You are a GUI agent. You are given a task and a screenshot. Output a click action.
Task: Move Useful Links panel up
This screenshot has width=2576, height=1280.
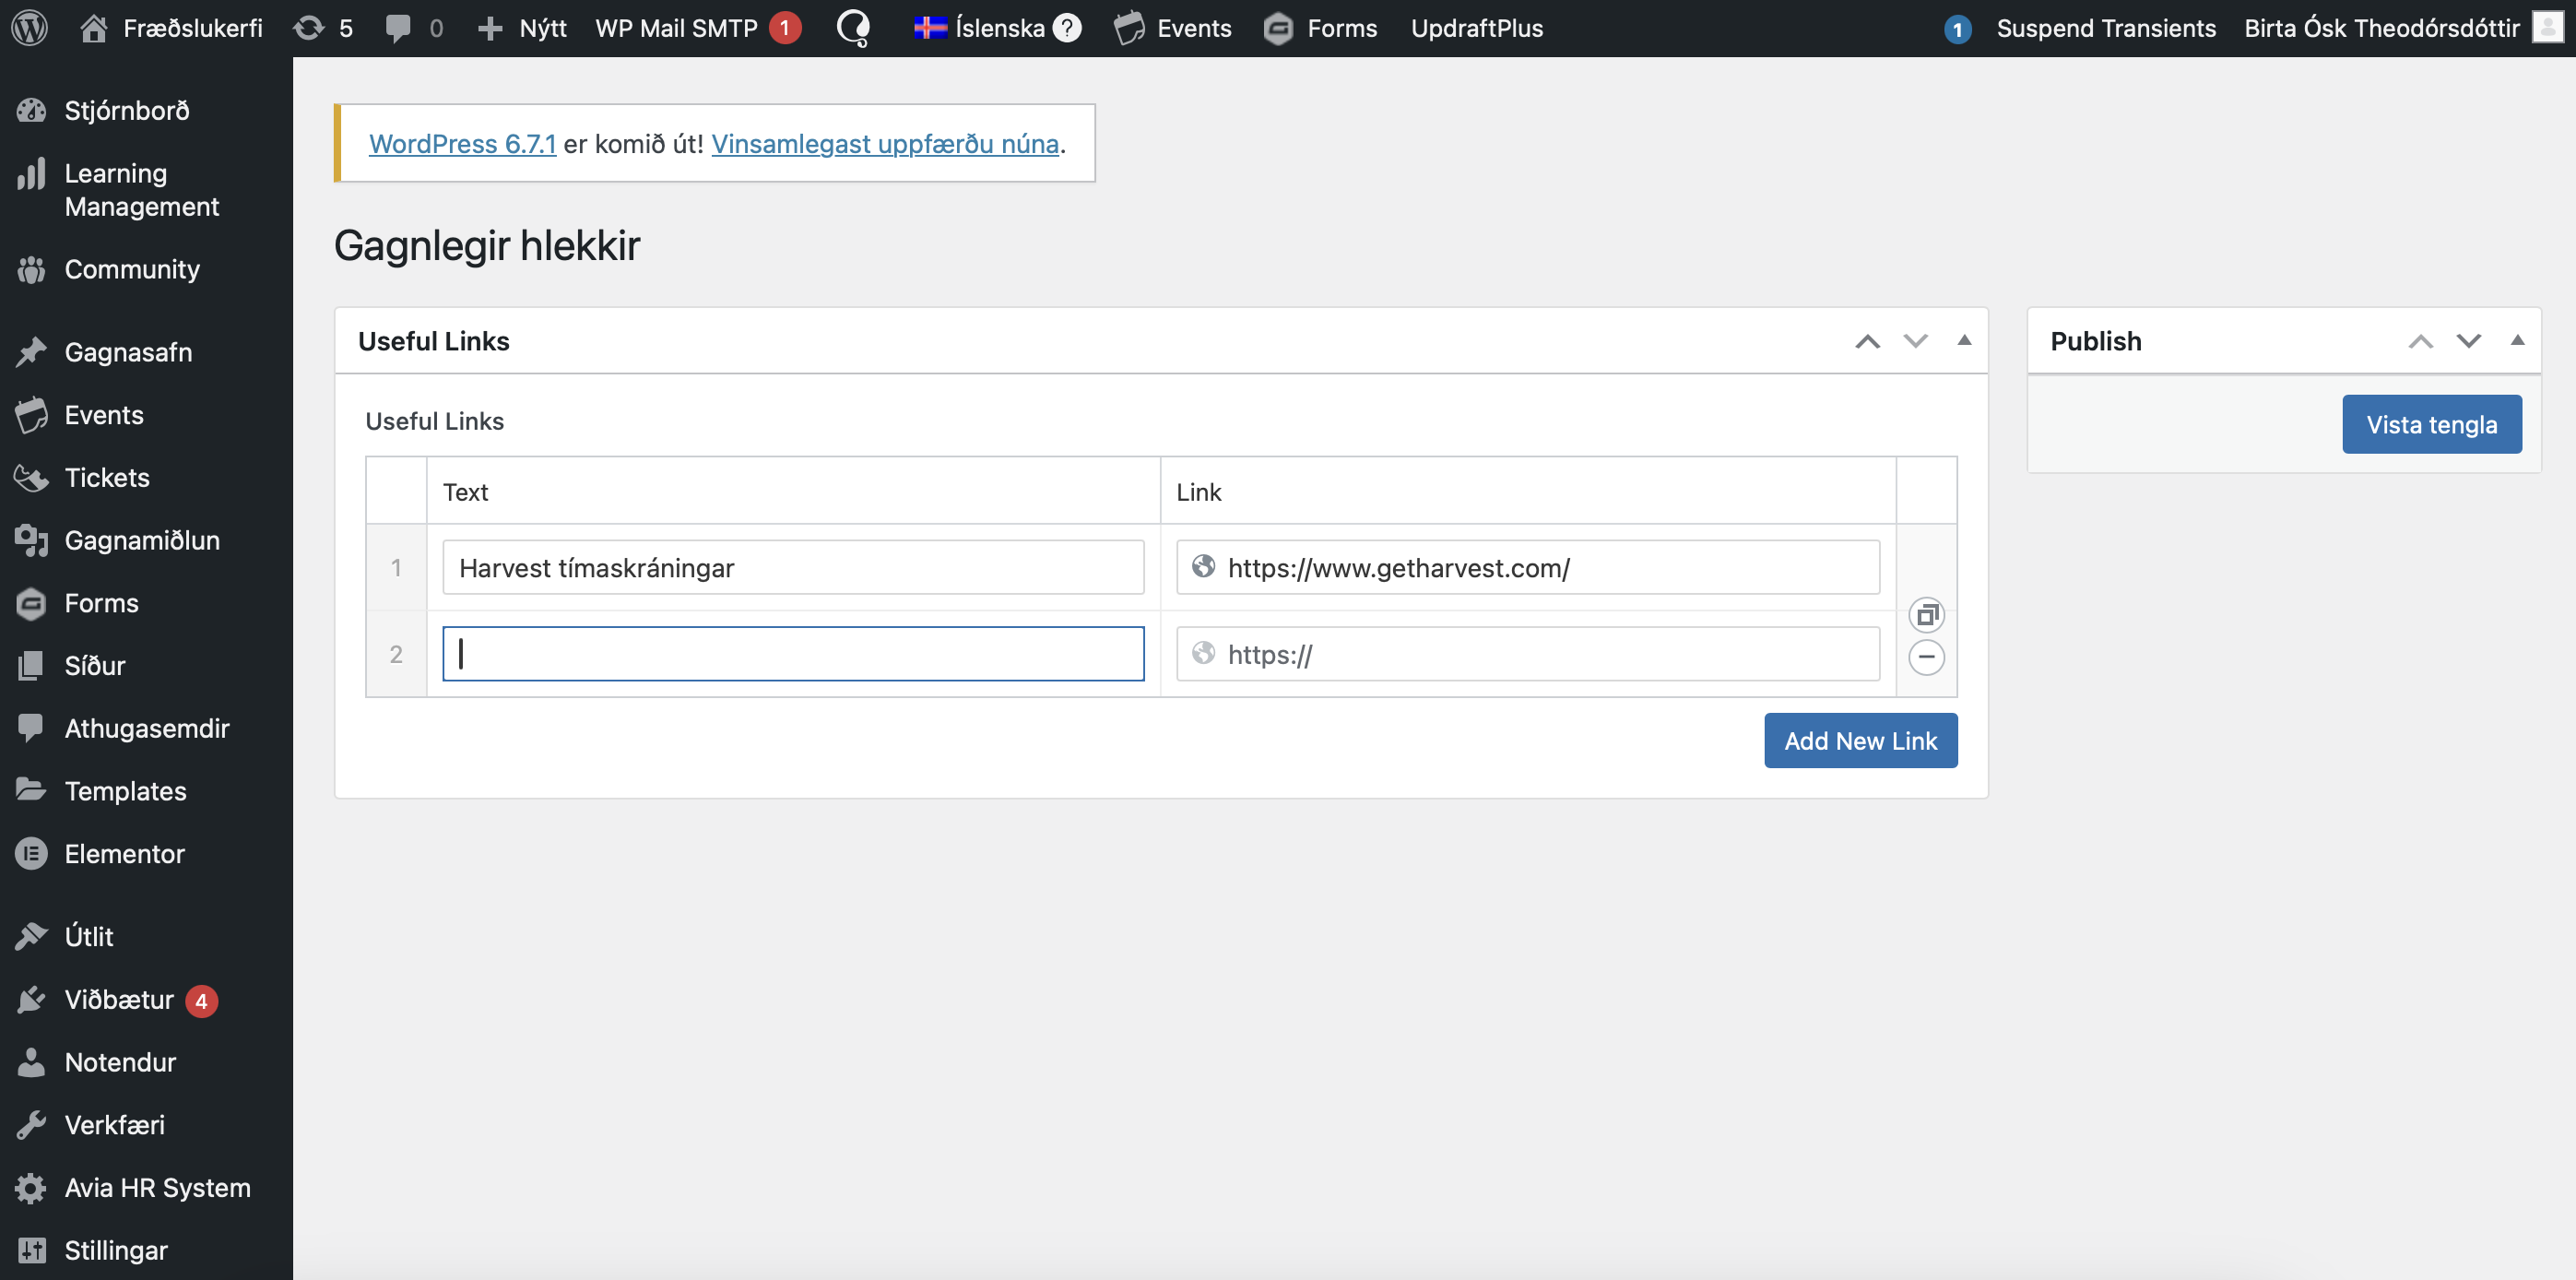tap(1867, 341)
